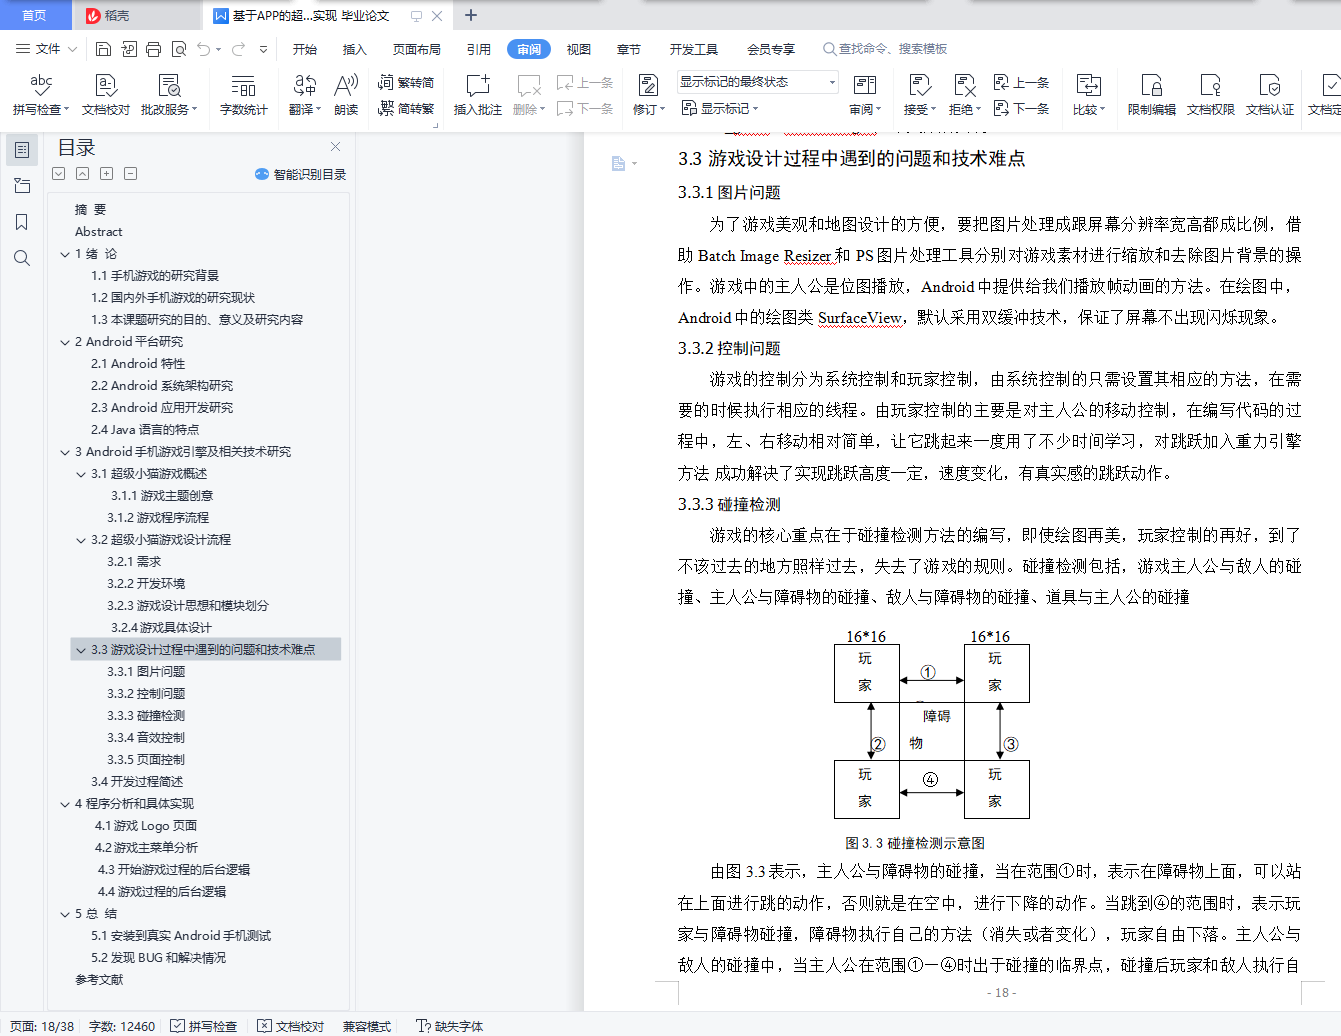1341x1036 pixels.
Task: Open the bookmark panel in left sidebar
Action: (22, 222)
